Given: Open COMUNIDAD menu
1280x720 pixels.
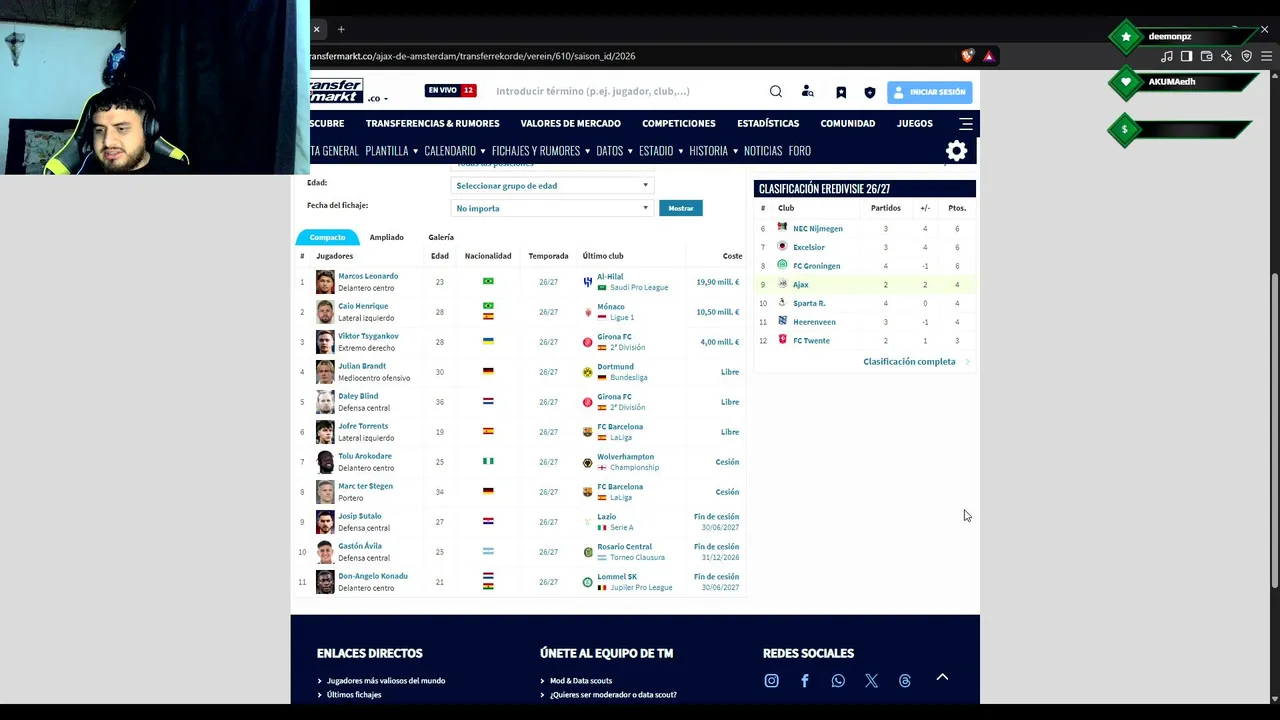Looking at the screenshot, I should pyautogui.click(x=848, y=124).
